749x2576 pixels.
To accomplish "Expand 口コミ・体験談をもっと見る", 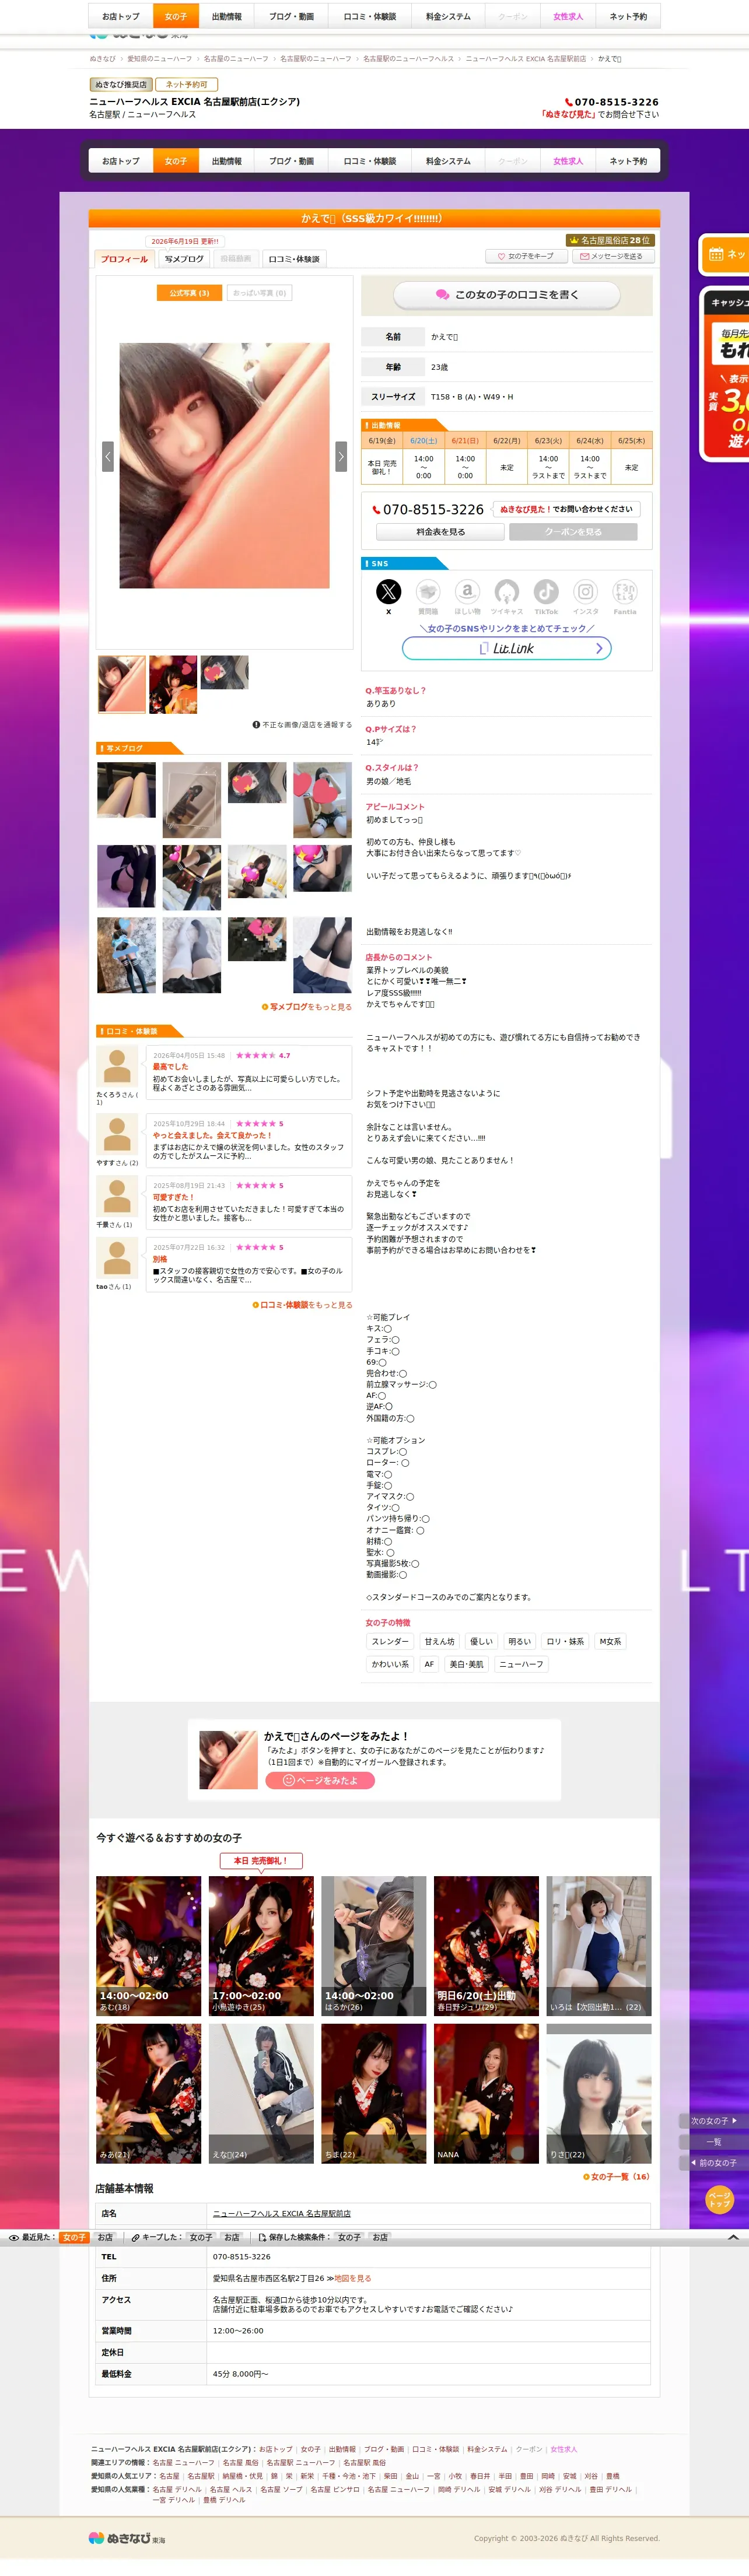I will tap(302, 1305).
